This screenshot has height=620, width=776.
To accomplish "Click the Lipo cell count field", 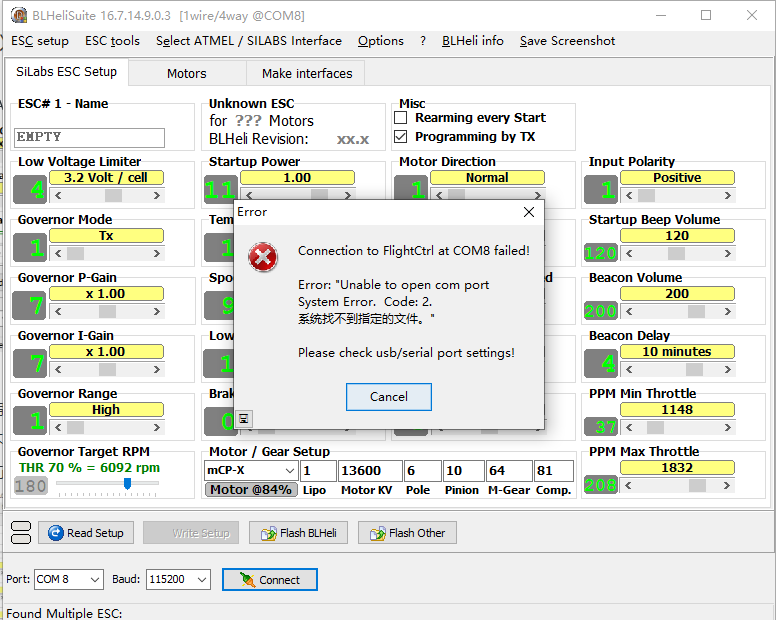I will (x=318, y=471).
